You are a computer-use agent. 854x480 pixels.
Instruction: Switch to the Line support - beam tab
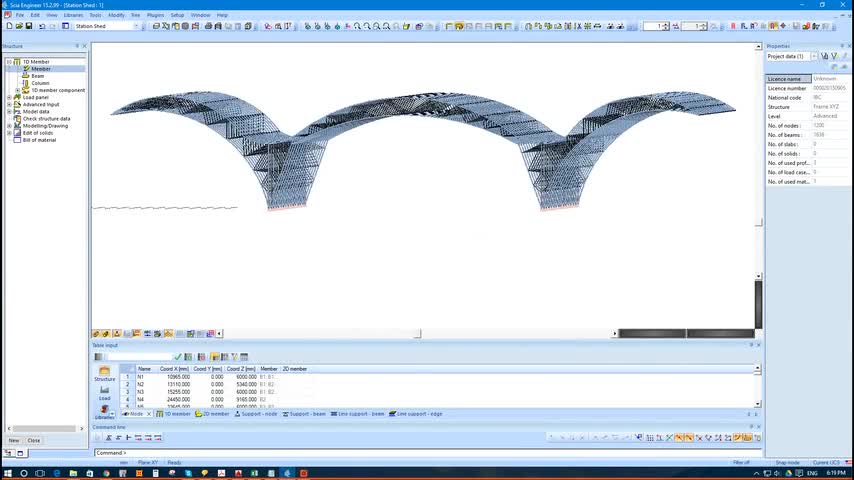click(x=357, y=414)
